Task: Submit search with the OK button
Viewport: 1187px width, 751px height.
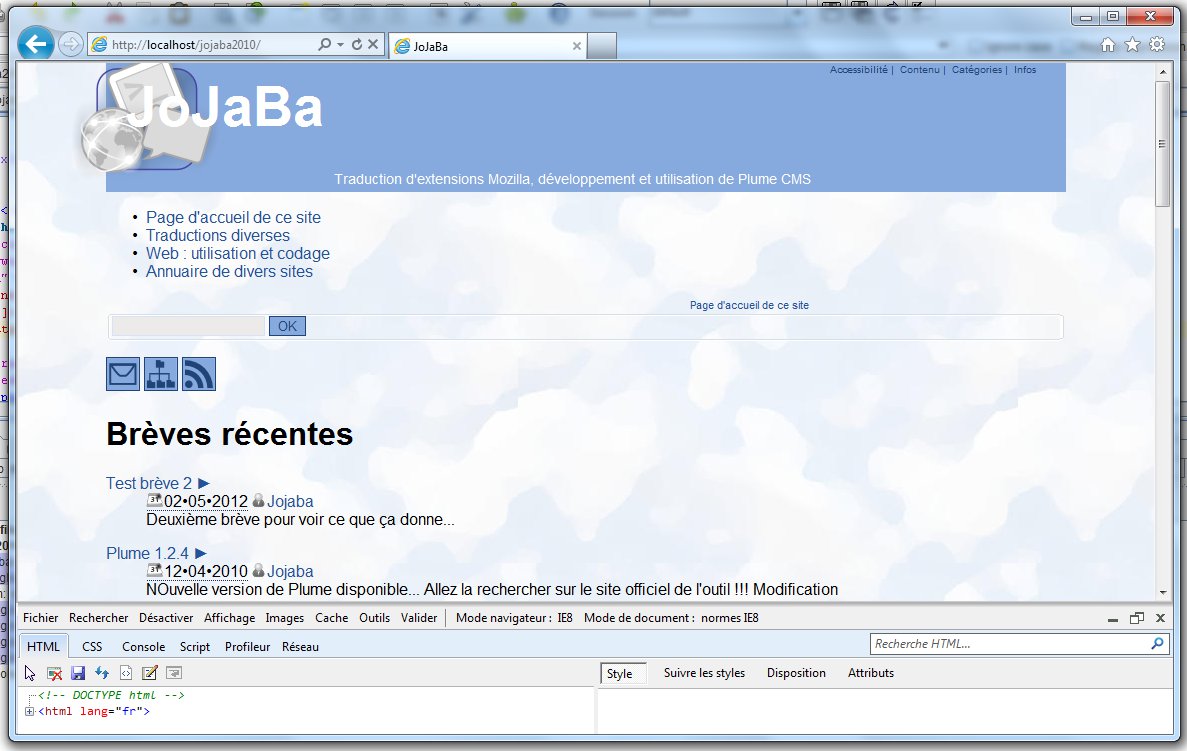Action: [x=287, y=326]
